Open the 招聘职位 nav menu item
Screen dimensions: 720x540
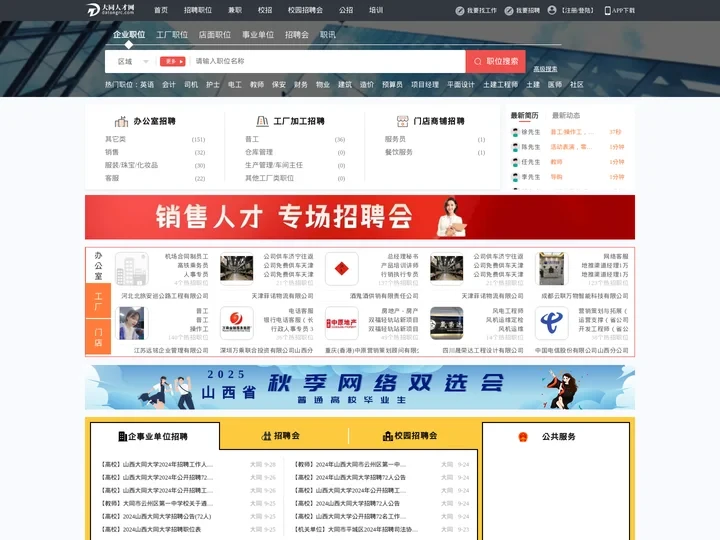coord(198,10)
